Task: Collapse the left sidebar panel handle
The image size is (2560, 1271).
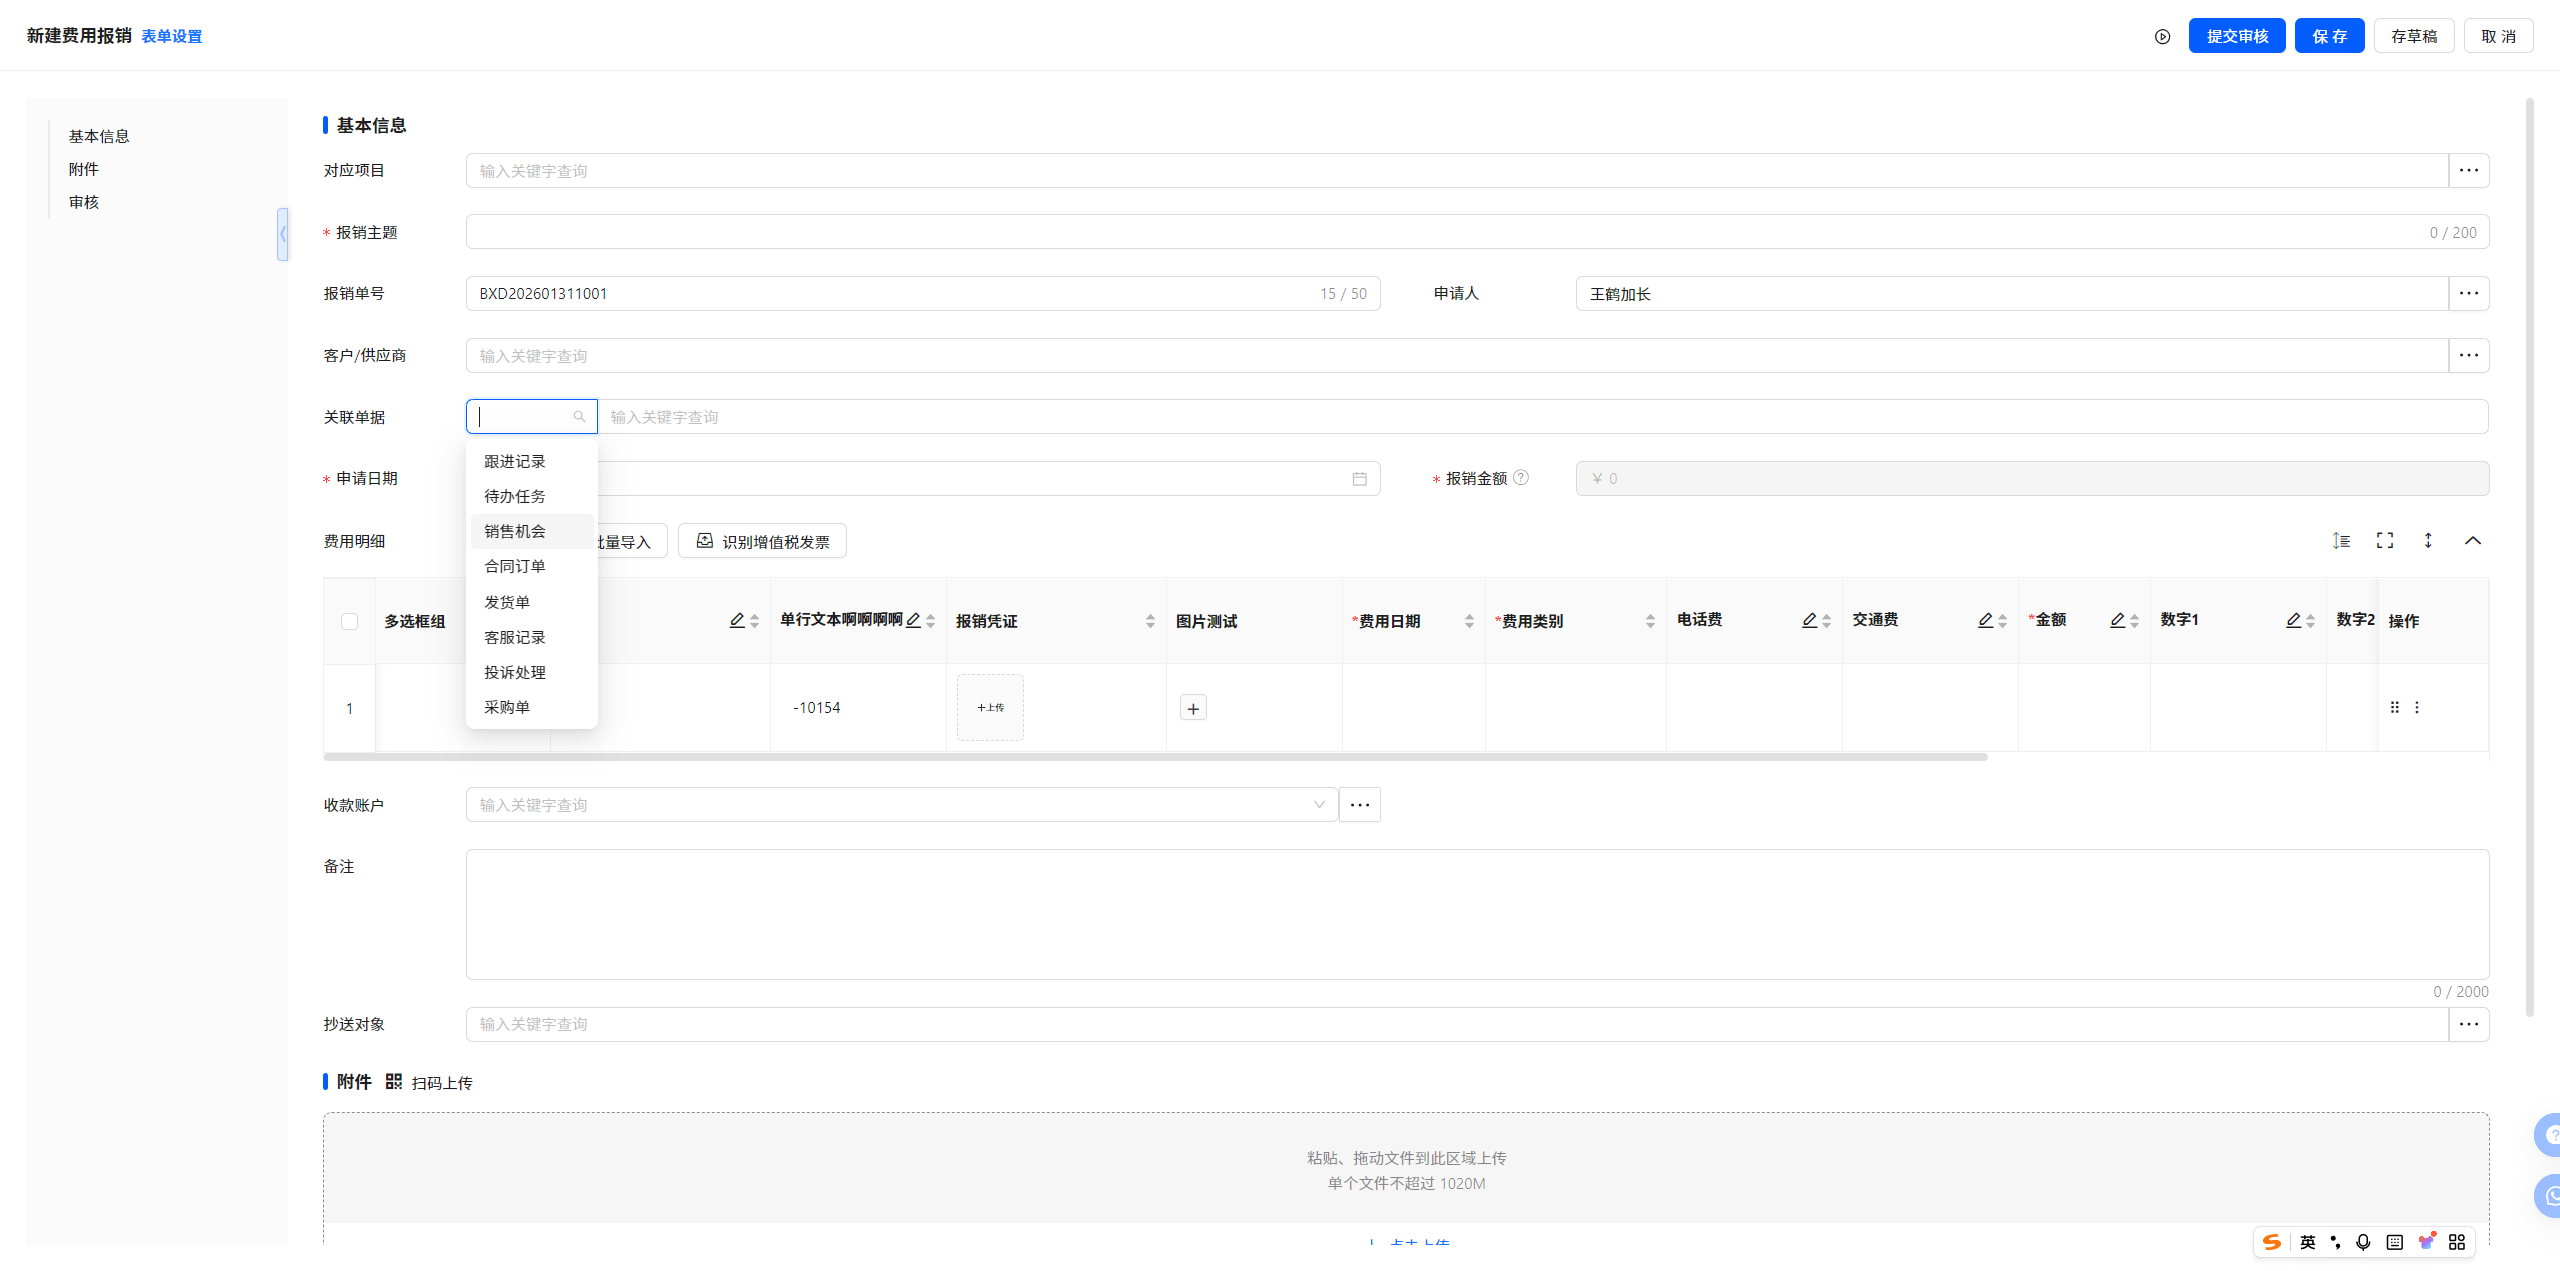Action: 283,234
